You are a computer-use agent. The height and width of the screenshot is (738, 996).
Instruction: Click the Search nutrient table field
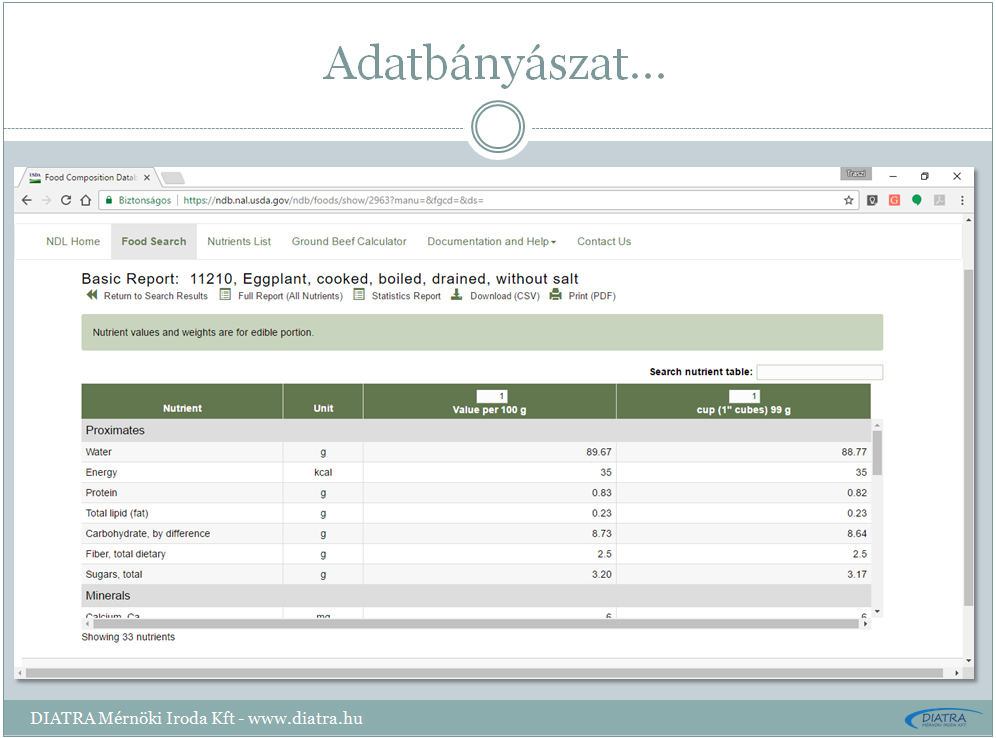(x=819, y=372)
